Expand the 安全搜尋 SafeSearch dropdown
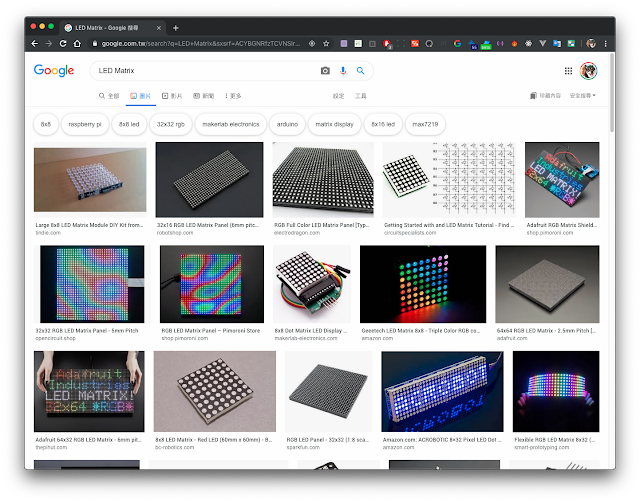This screenshot has height=502, width=640. tap(583, 96)
